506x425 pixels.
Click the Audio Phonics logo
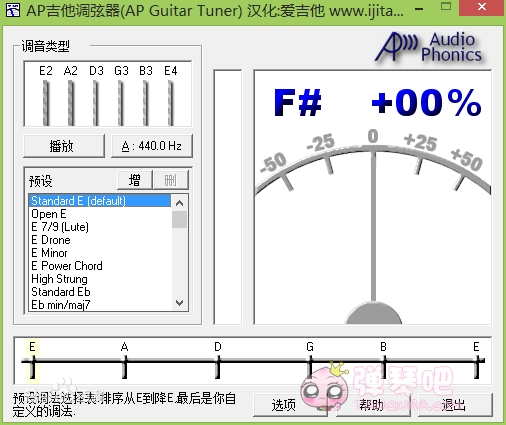click(429, 47)
